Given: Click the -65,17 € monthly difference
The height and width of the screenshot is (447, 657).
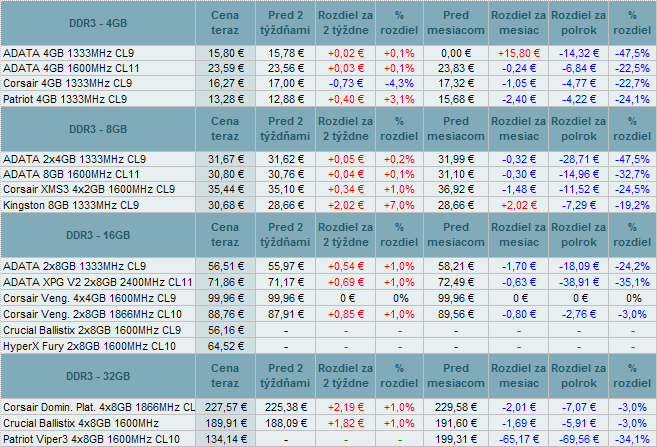Looking at the screenshot, I should click(519, 439).
